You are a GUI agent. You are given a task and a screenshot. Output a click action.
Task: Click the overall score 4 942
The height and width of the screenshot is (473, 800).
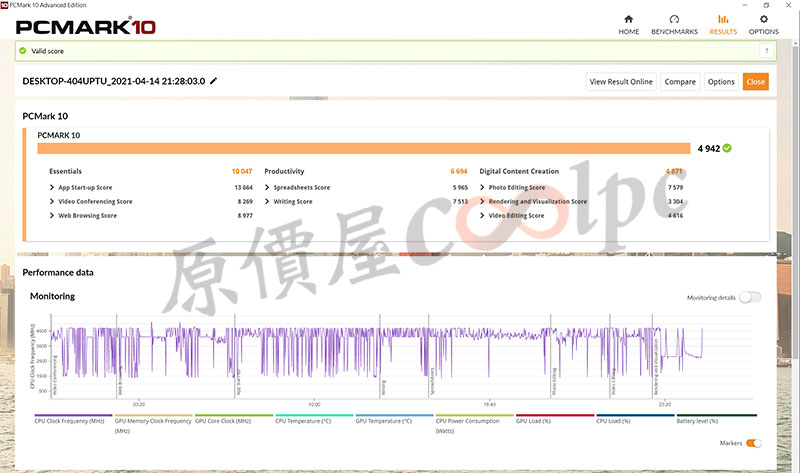(709, 148)
